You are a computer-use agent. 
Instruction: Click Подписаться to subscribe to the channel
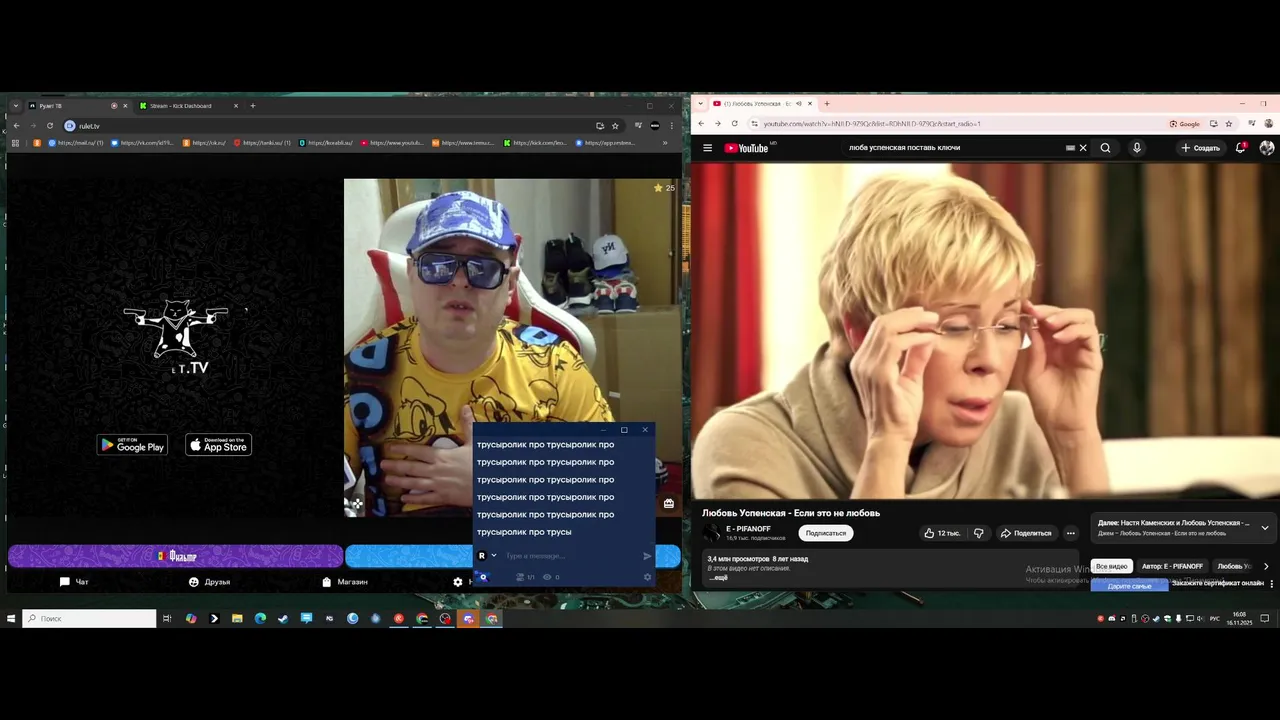coord(826,533)
